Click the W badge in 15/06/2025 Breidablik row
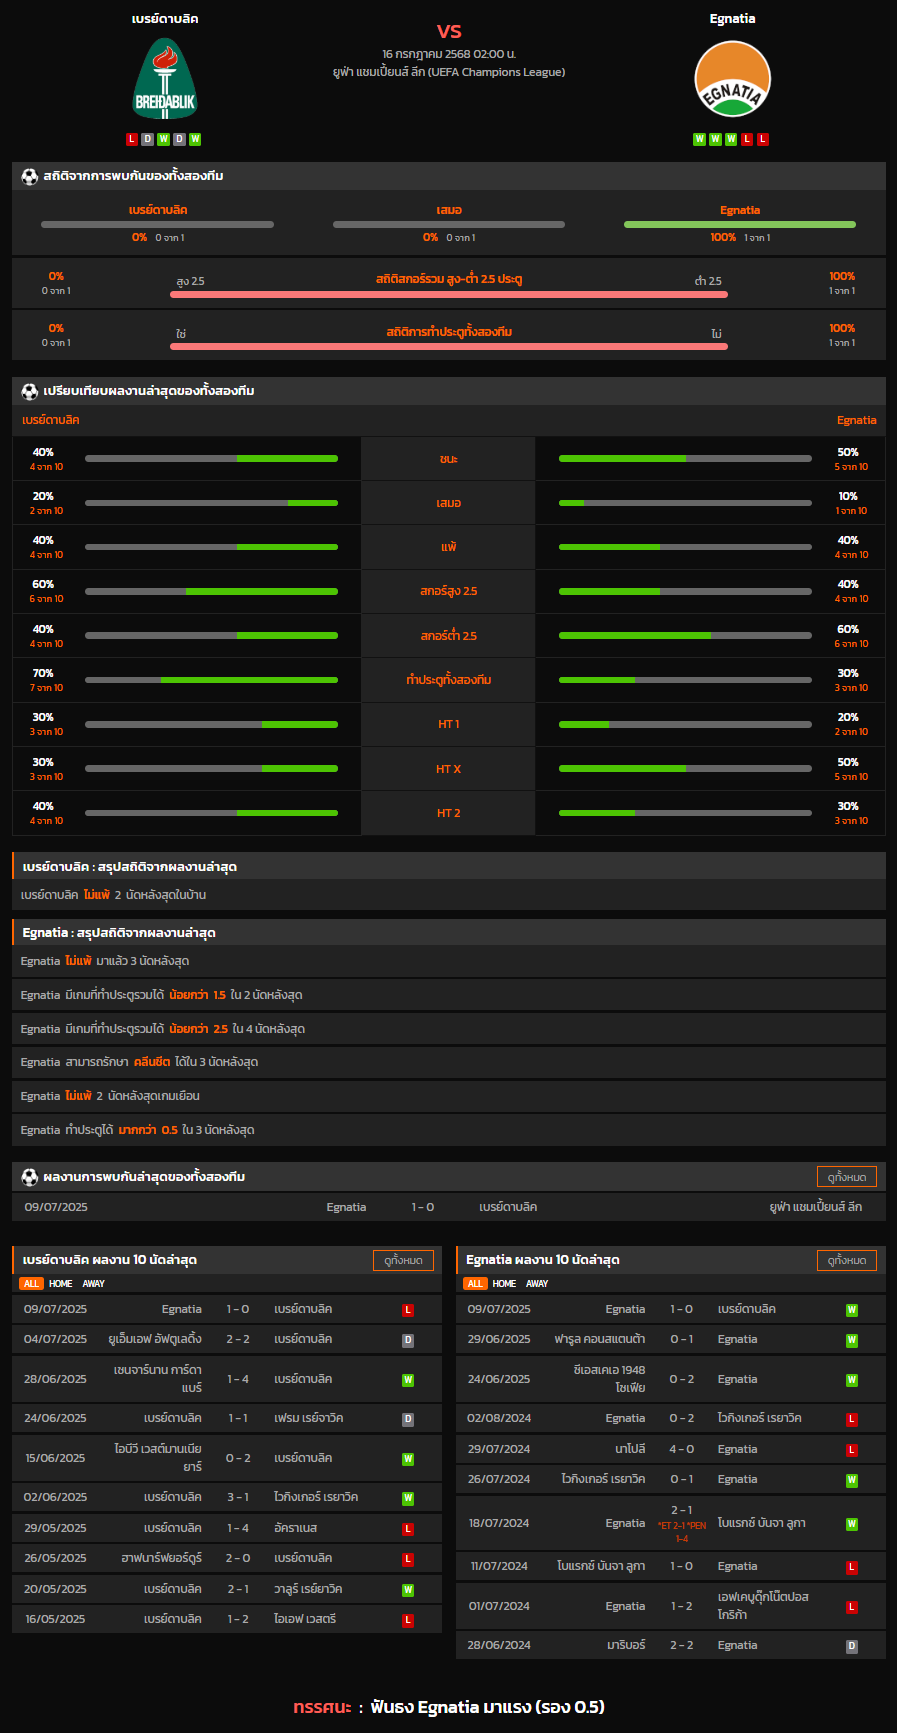The width and height of the screenshot is (897, 1733). tap(408, 1459)
